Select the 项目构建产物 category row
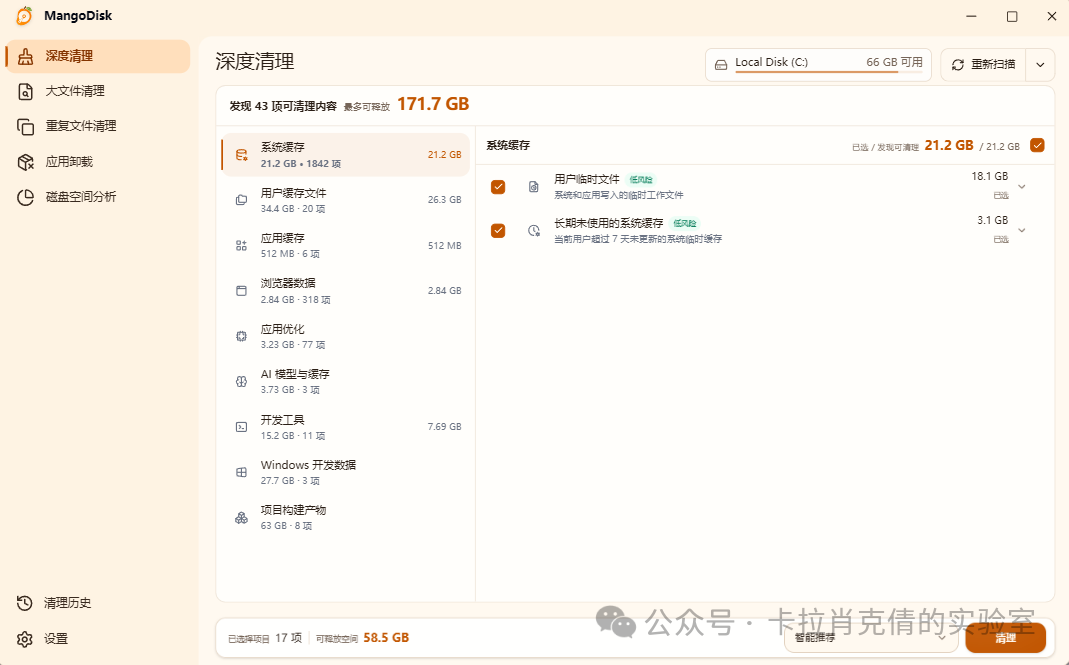 coord(346,518)
